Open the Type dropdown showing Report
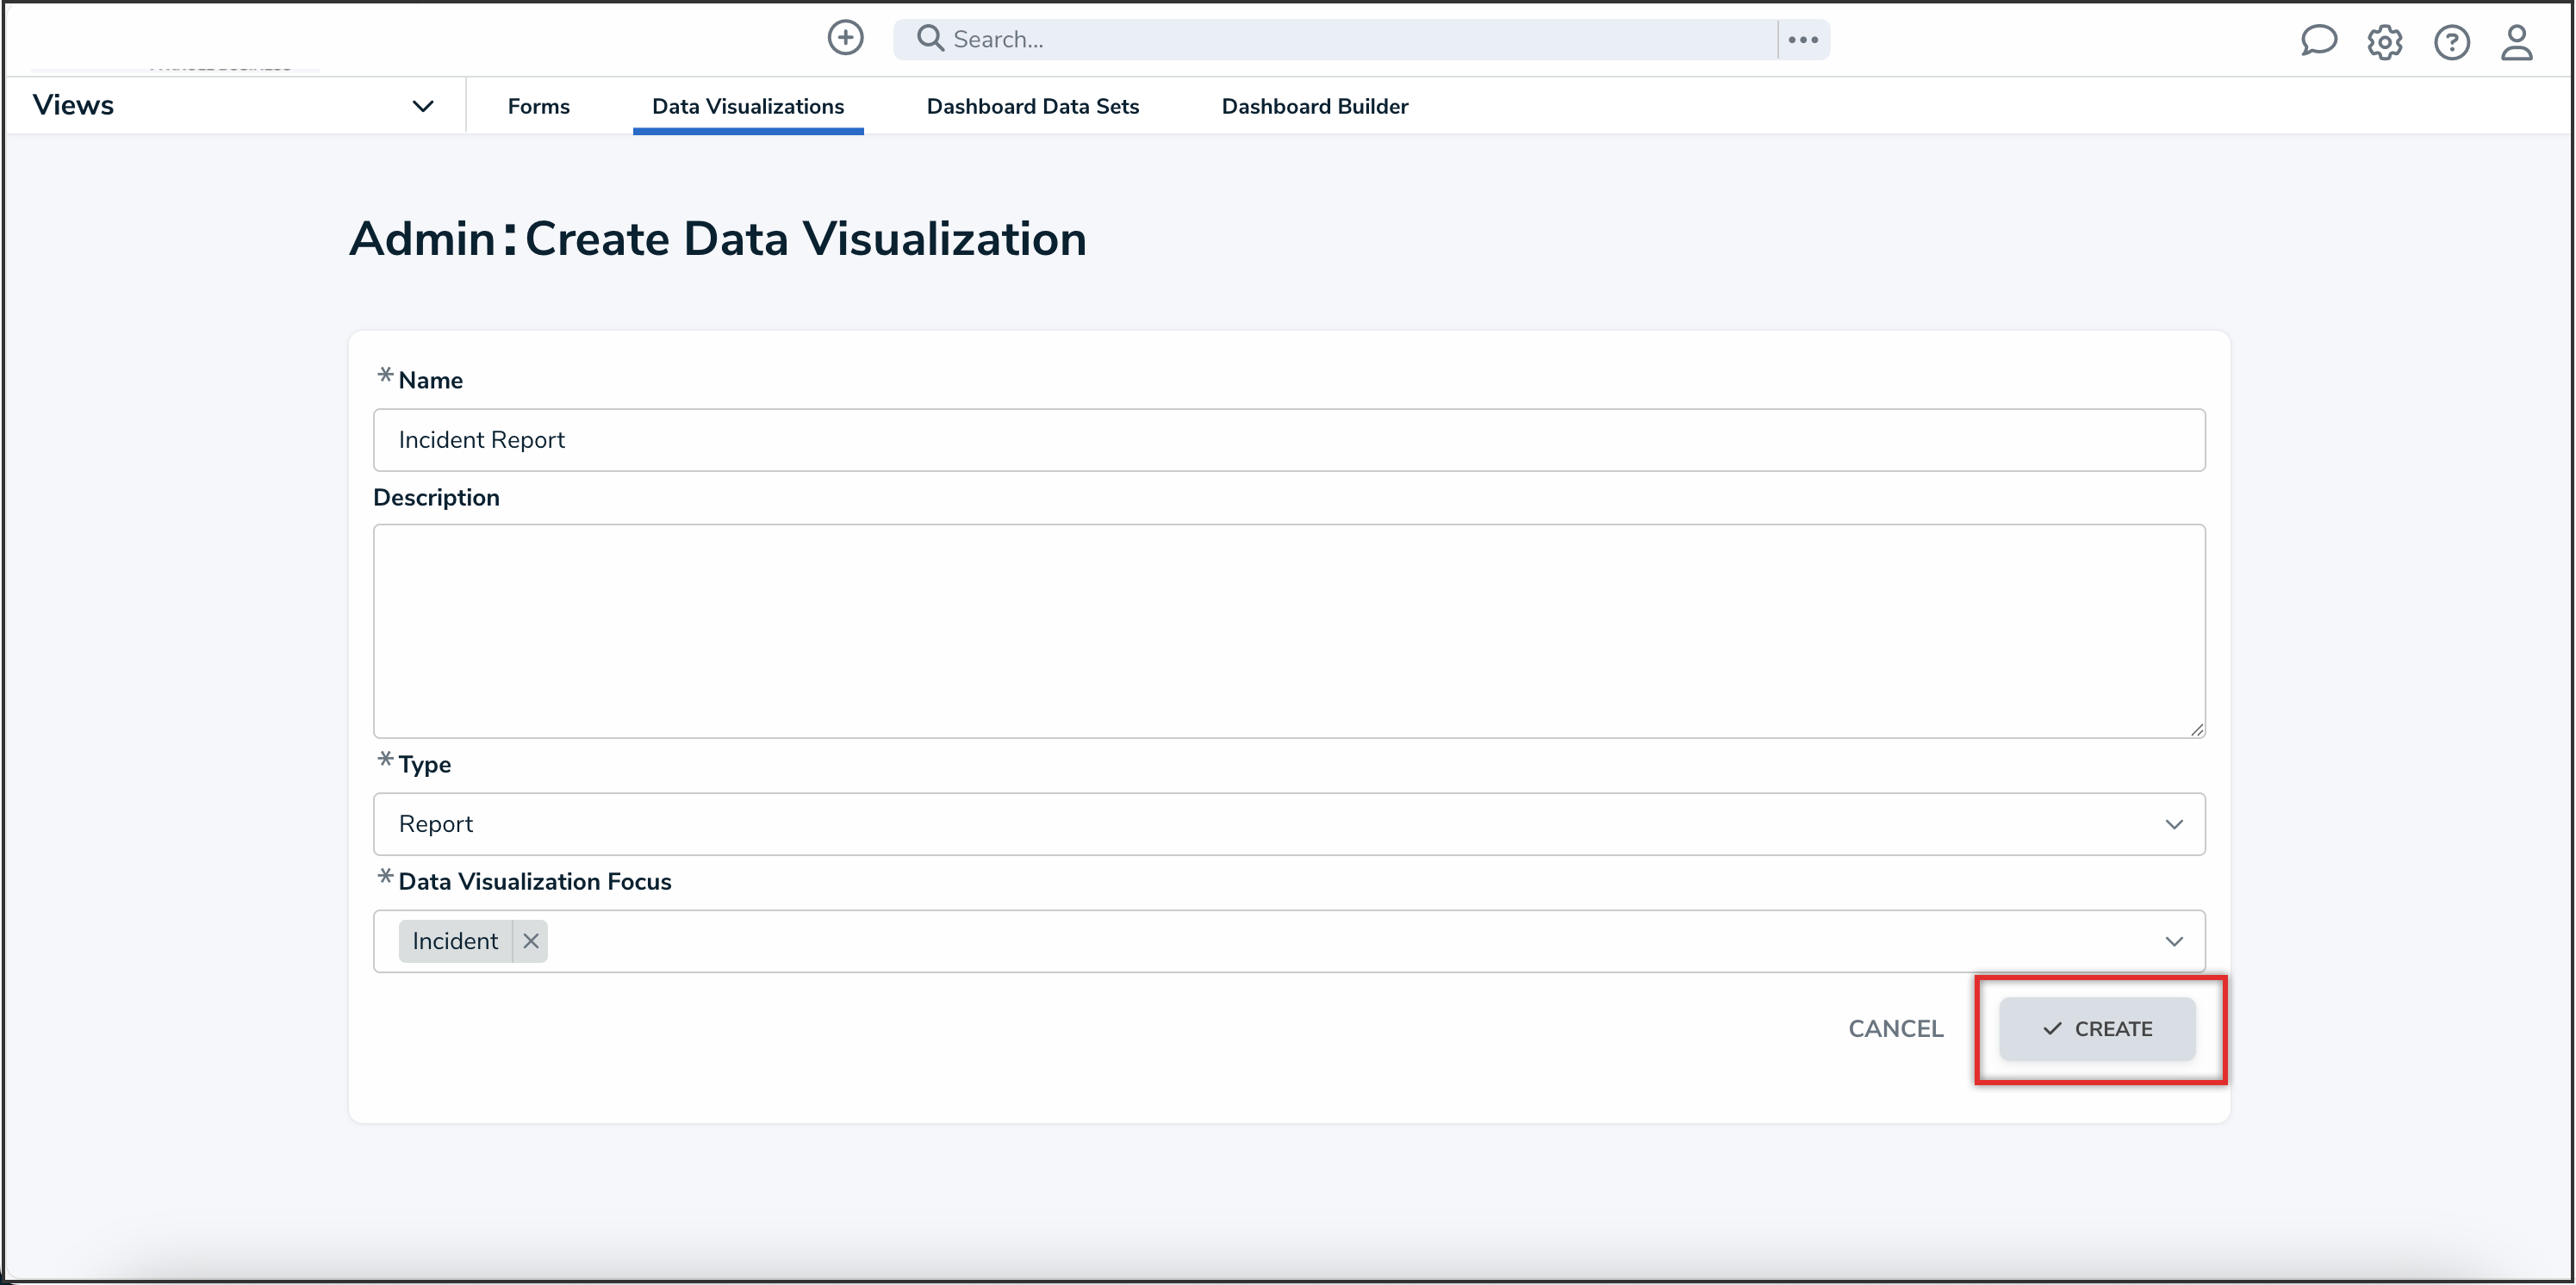The height and width of the screenshot is (1285, 2576). [x=1288, y=824]
